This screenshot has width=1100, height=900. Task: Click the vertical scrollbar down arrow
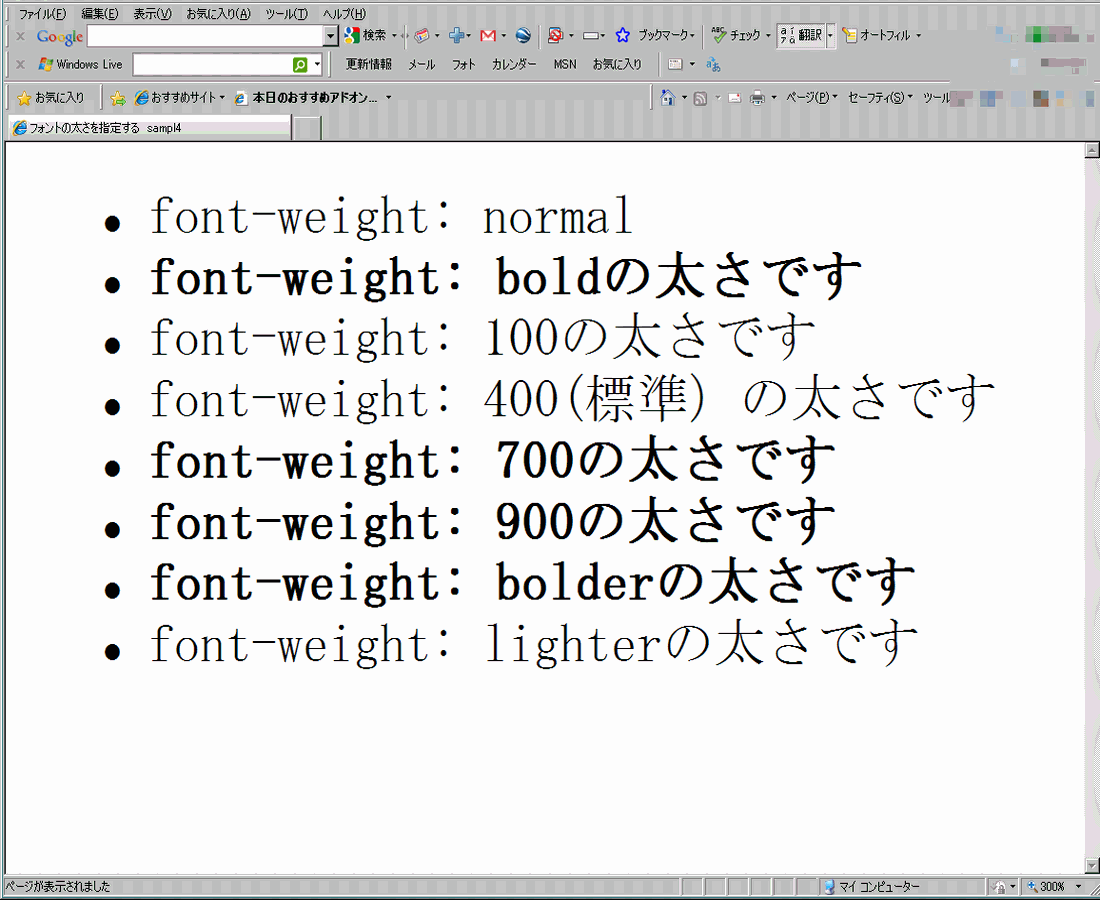[1092, 865]
